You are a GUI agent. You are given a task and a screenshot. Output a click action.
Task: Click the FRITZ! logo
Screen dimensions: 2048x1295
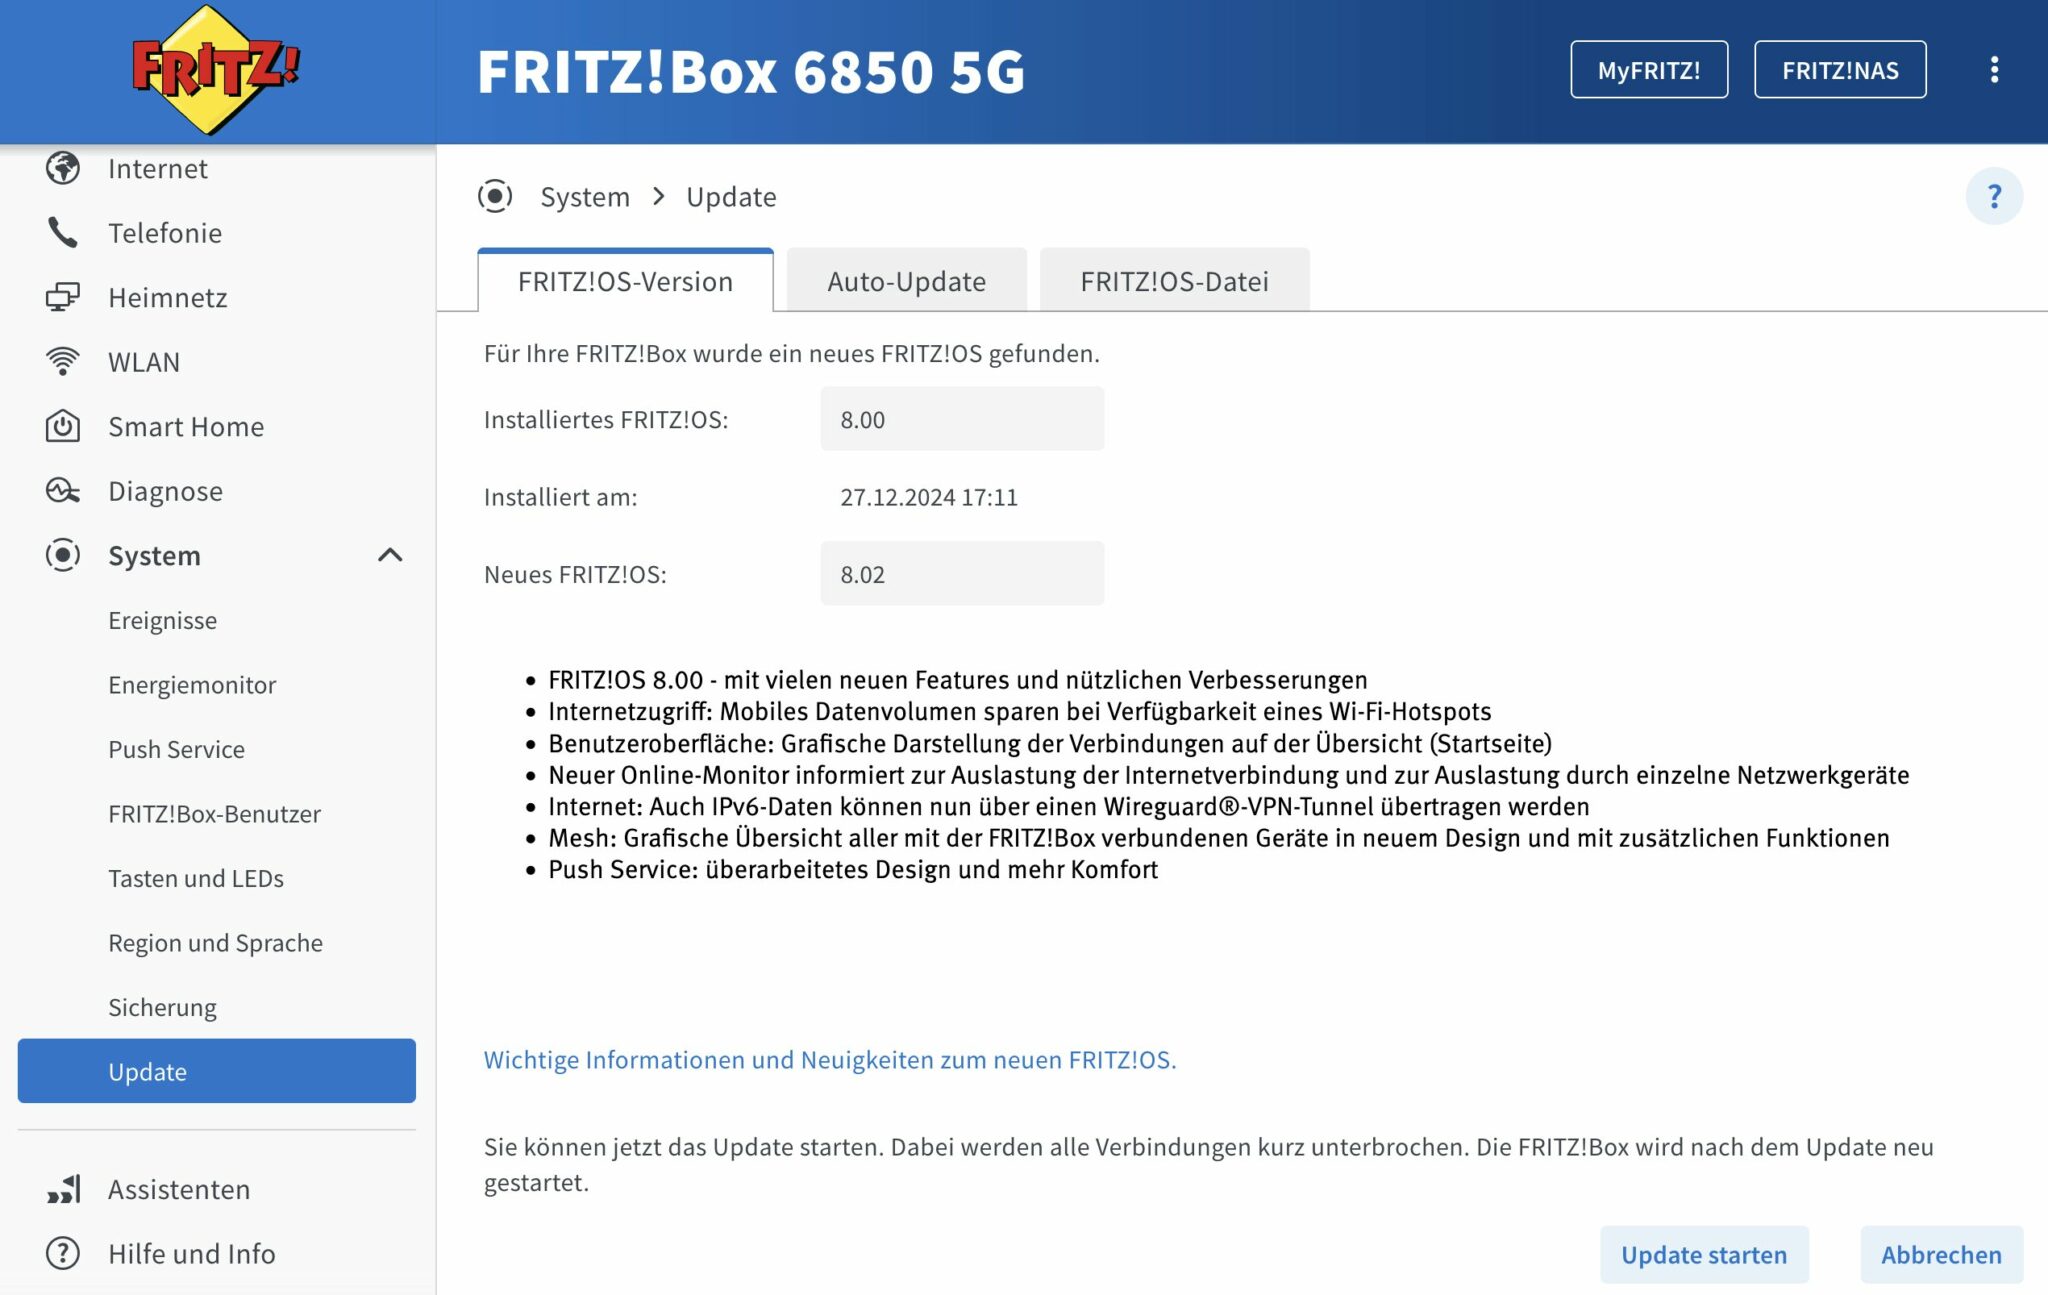[205, 69]
